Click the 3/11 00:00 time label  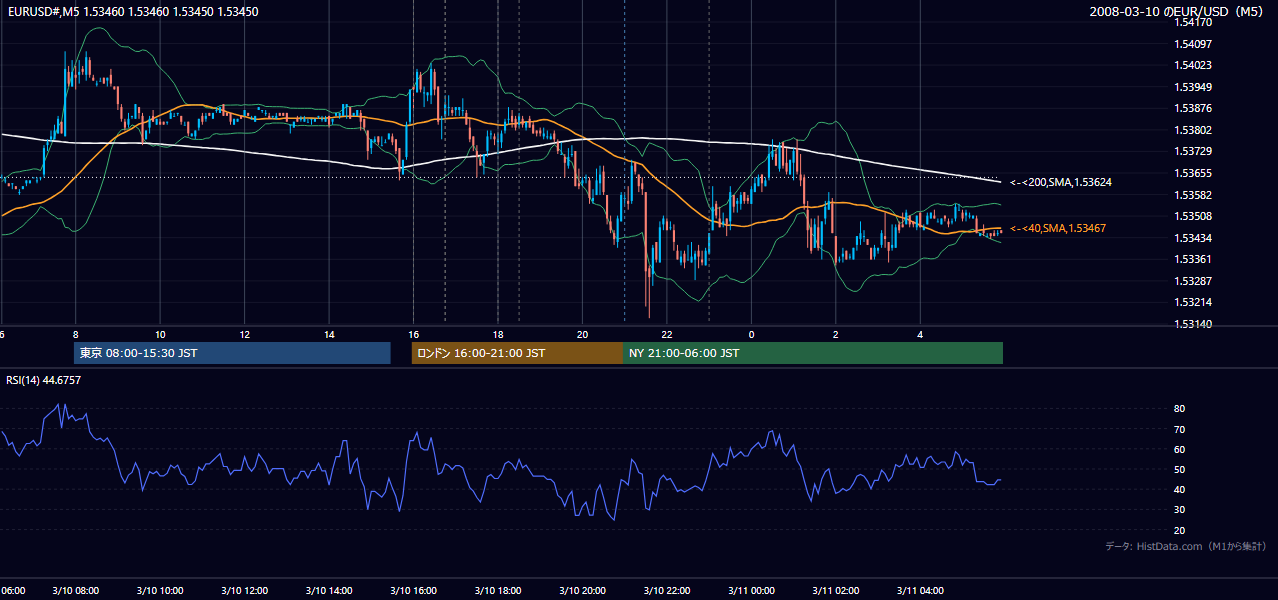click(752, 591)
